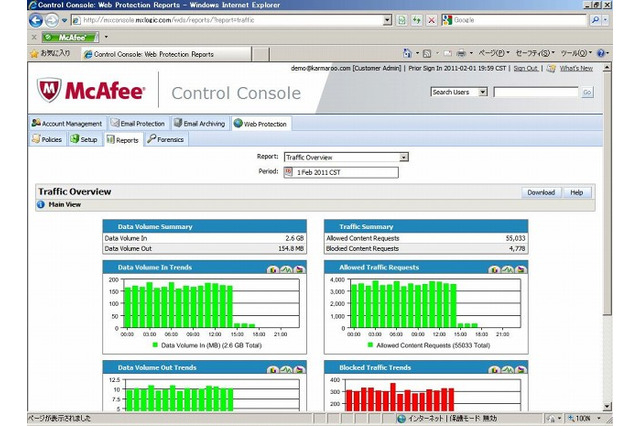Expand the address bar history dropdown
This screenshot has height=426, width=640.
point(387,20)
